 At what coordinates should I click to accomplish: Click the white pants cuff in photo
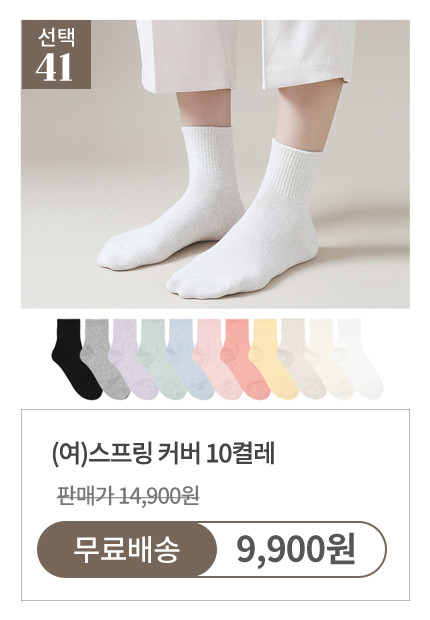(x=245, y=55)
